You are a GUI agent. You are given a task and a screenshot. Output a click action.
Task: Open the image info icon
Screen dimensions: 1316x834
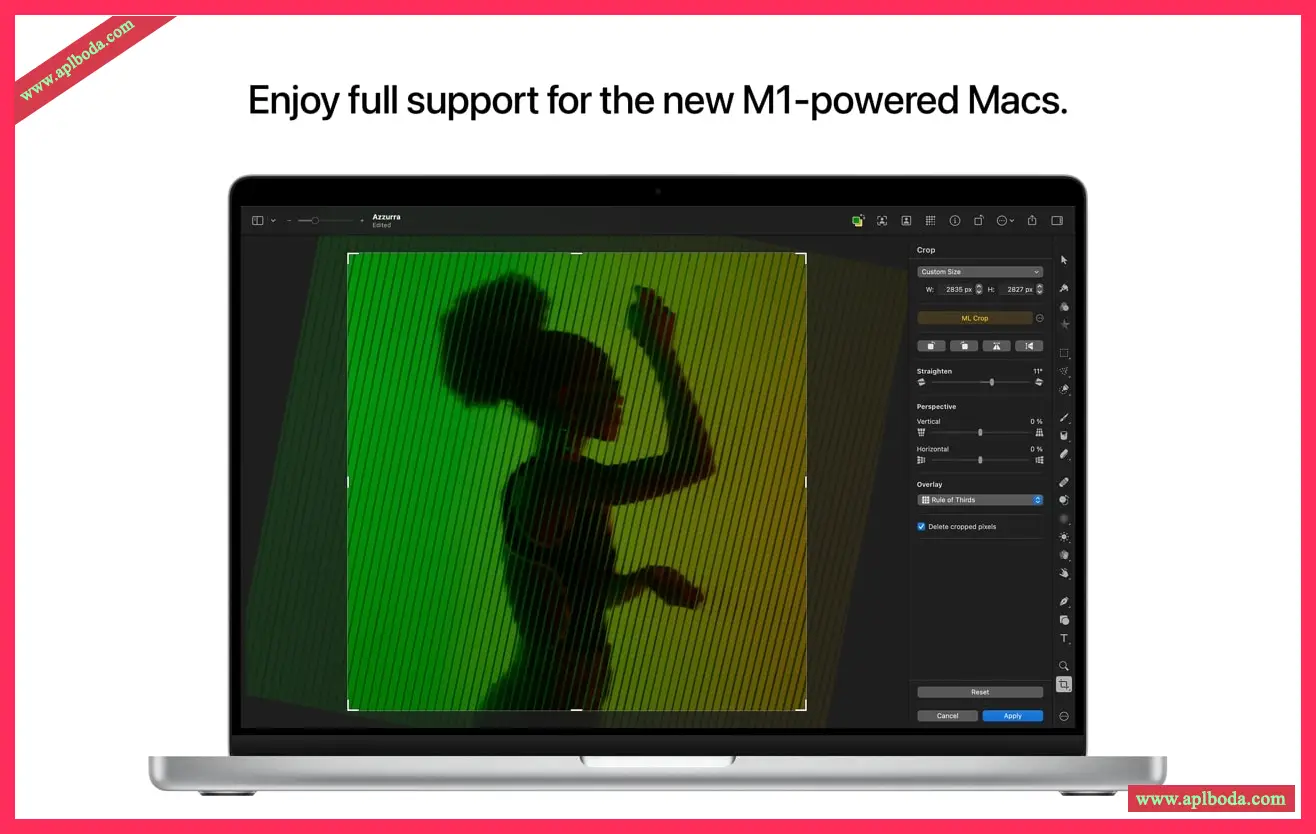point(955,221)
